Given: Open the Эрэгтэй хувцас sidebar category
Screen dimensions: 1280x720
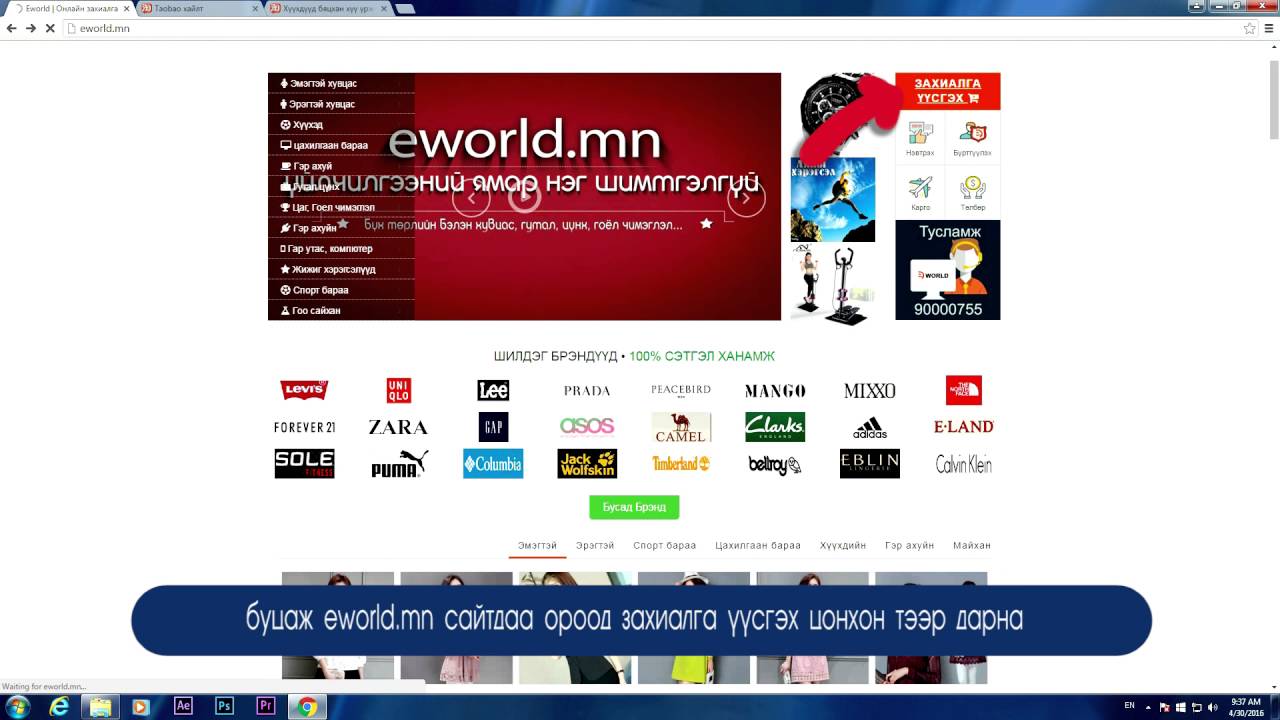Looking at the screenshot, I should (x=341, y=104).
